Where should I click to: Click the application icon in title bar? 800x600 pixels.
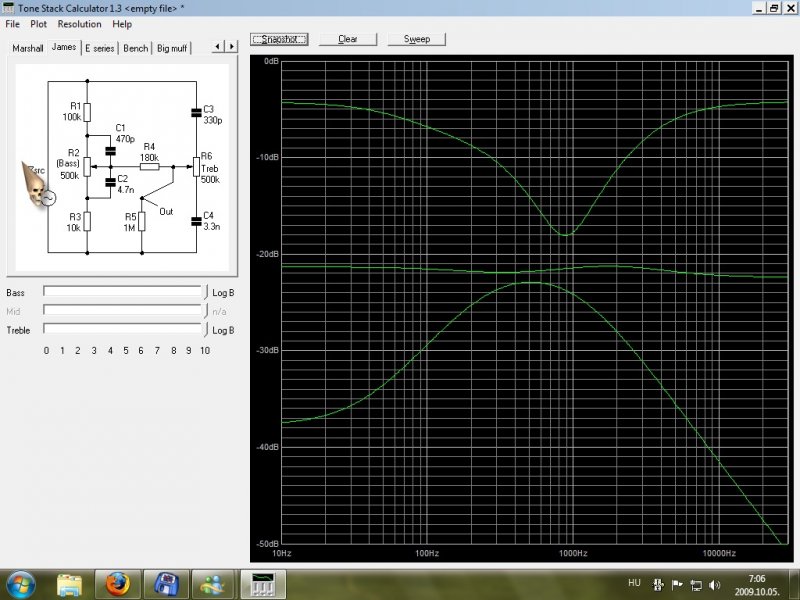[x=8, y=8]
